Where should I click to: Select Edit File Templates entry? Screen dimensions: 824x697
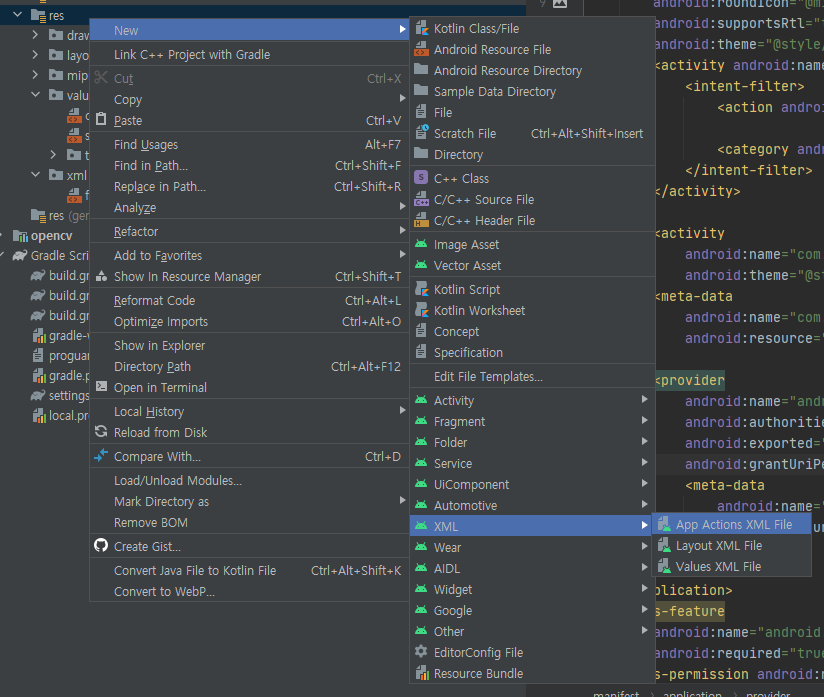tap(532, 376)
